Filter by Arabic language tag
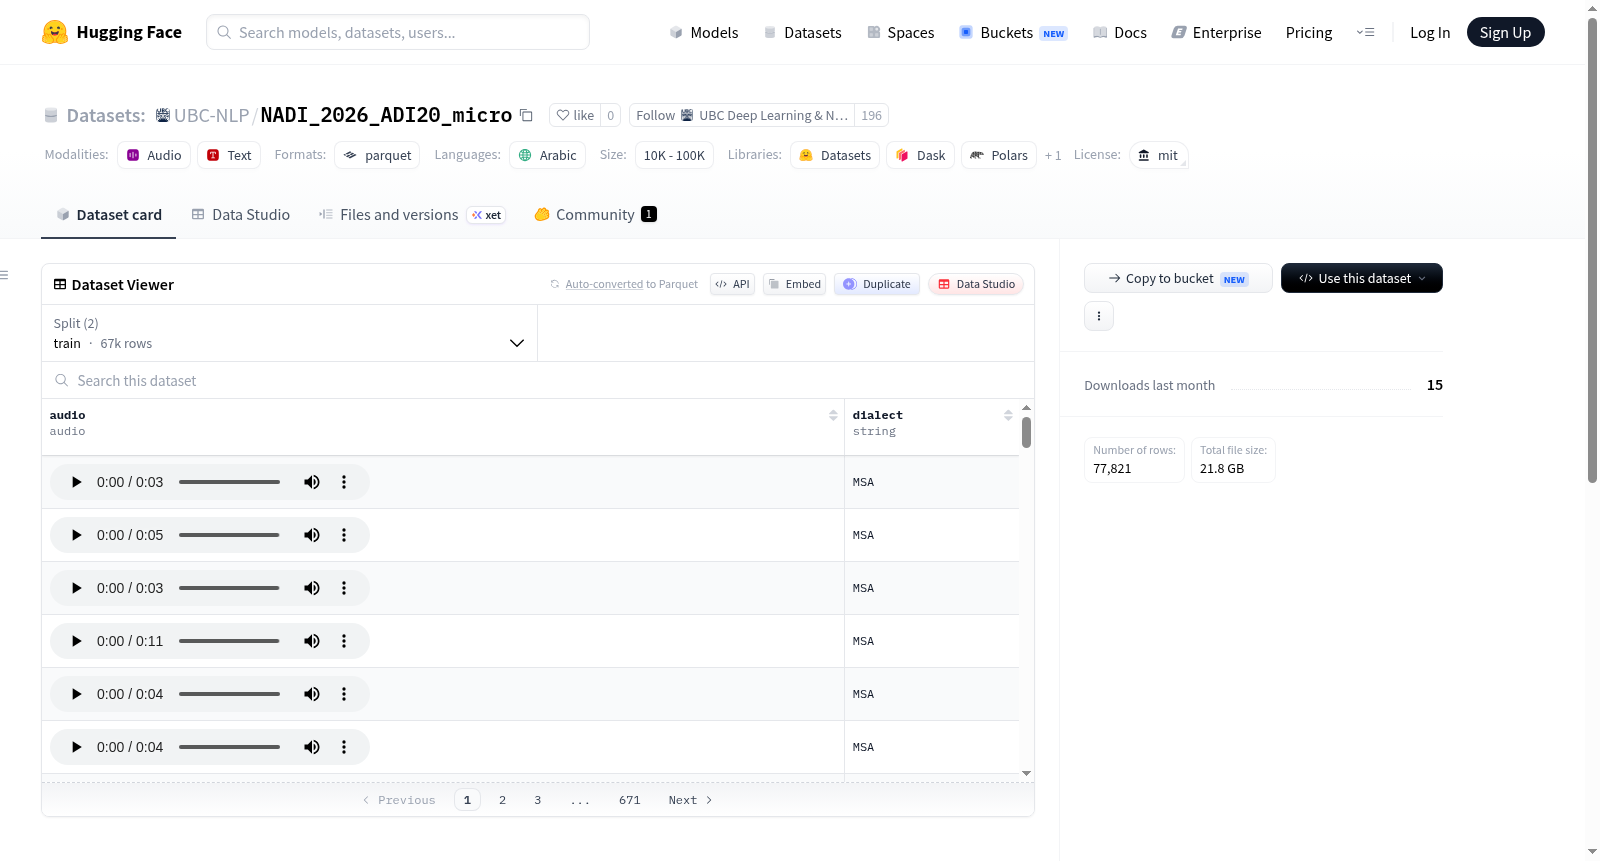The width and height of the screenshot is (1600, 861). (547, 155)
